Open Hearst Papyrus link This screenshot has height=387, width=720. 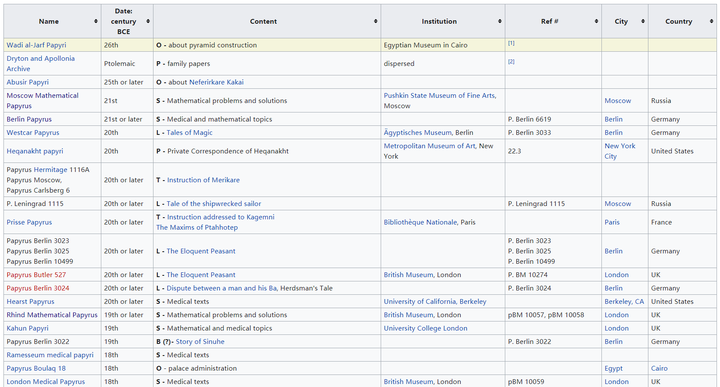30,302
